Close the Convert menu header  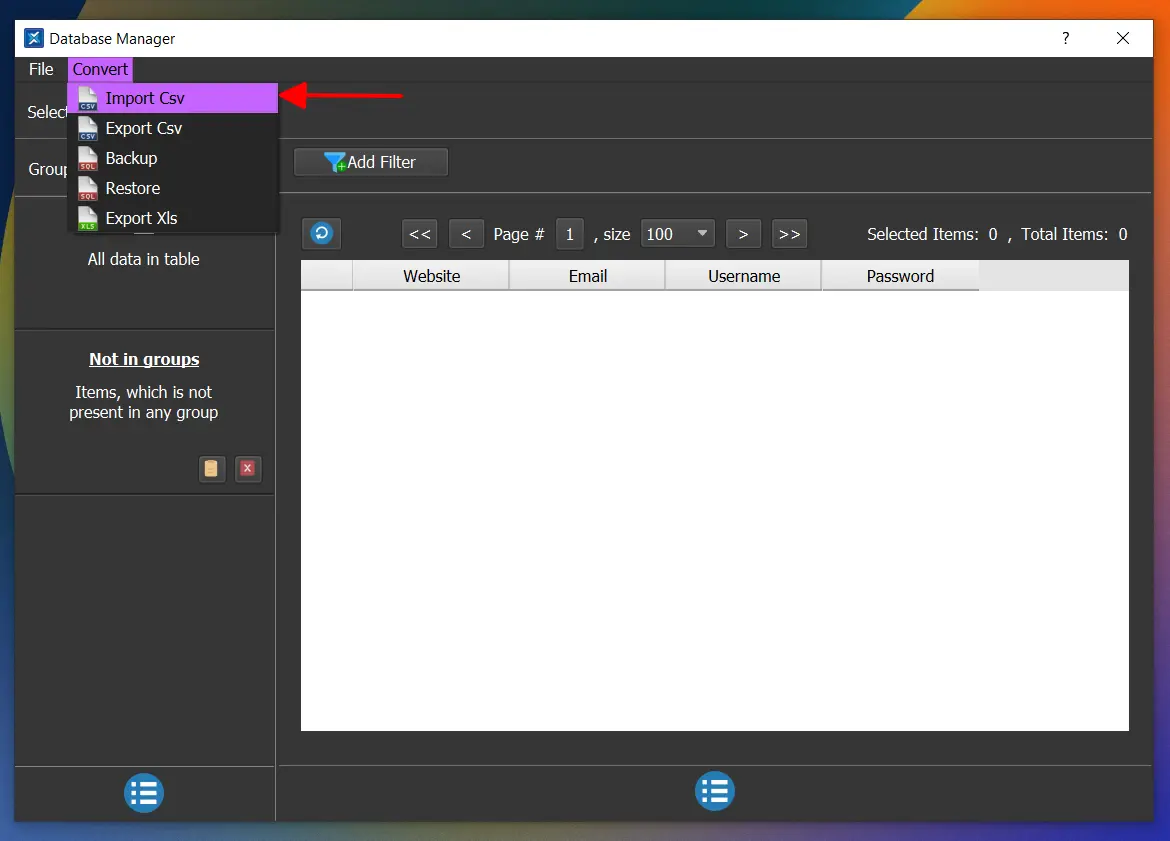(x=100, y=69)
